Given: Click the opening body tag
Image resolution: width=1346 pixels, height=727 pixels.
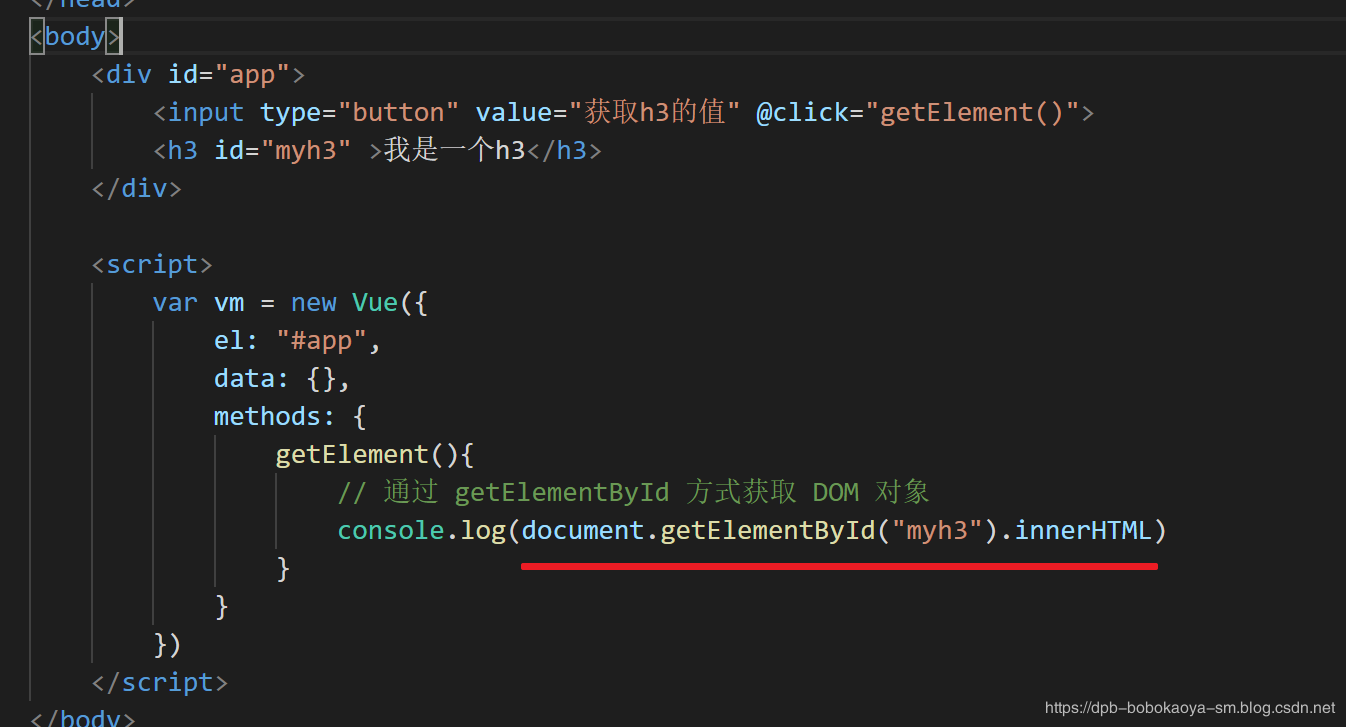Looking at the screenshot, I should pos(75,36).
